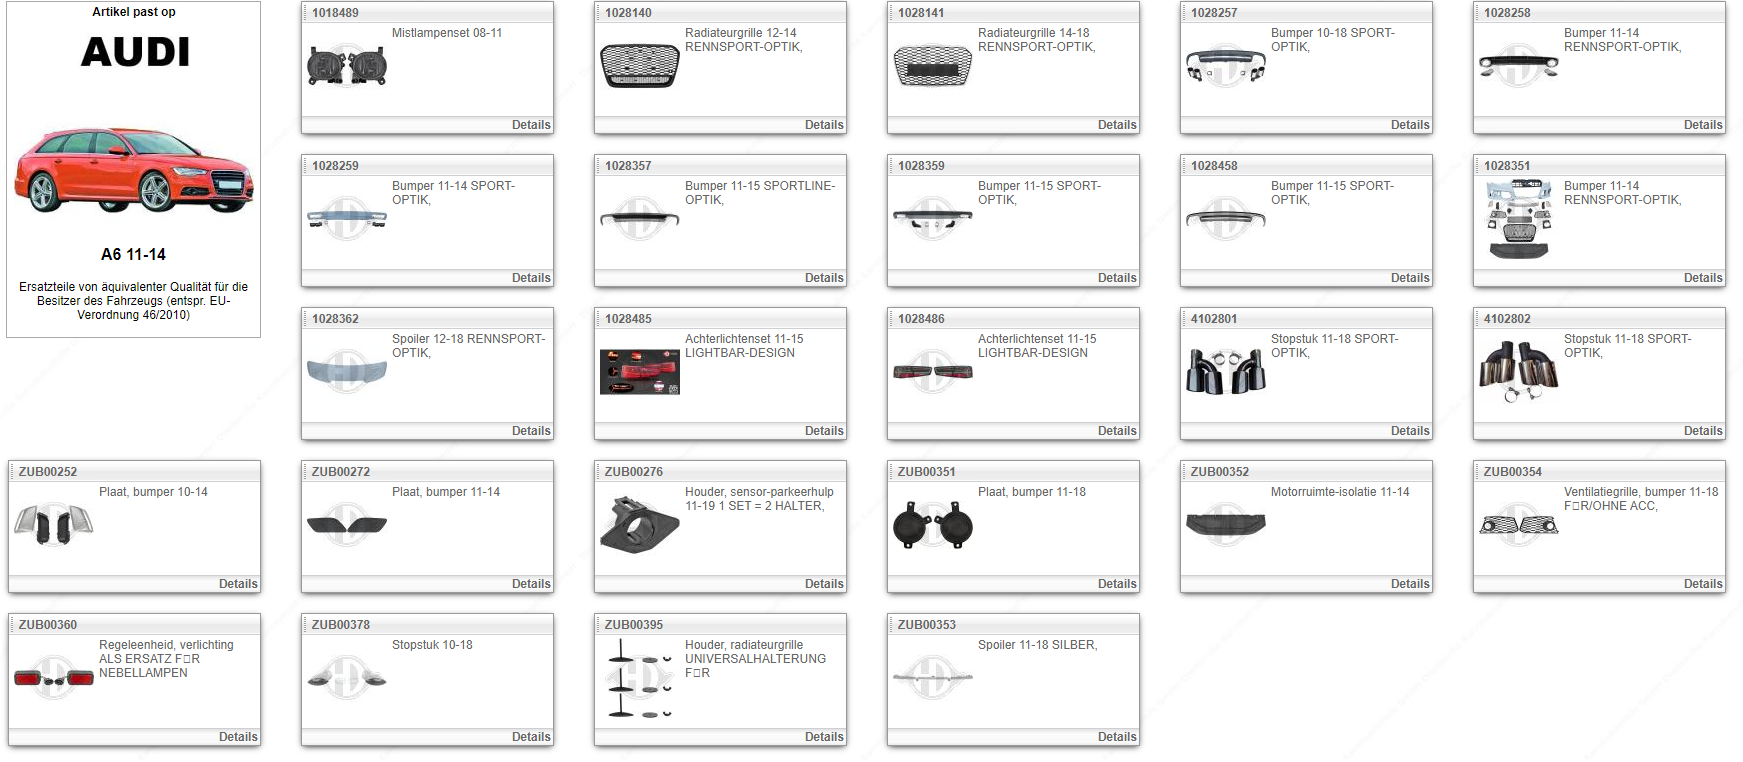Select the red Audi A6 car image
Screen dimensions: 1743x762
tap(134, 169)
